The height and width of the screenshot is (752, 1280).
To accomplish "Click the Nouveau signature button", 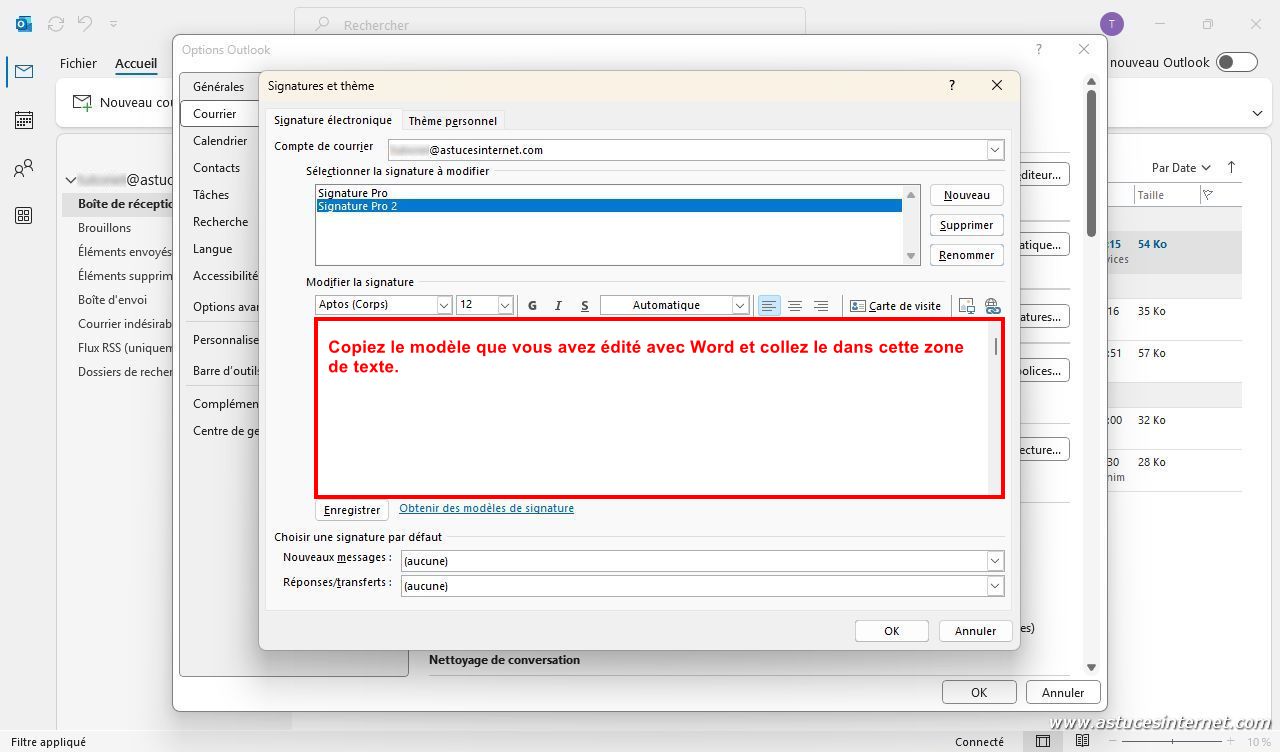I will (966, 195).
